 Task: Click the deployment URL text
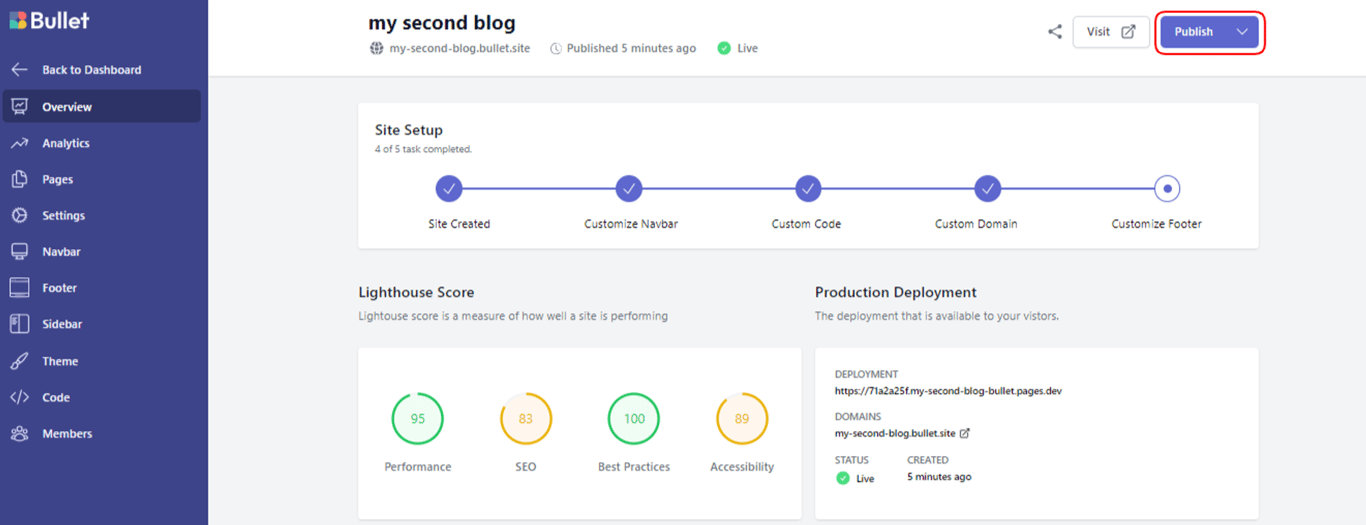pyautogui.click(x=948, y=391)
